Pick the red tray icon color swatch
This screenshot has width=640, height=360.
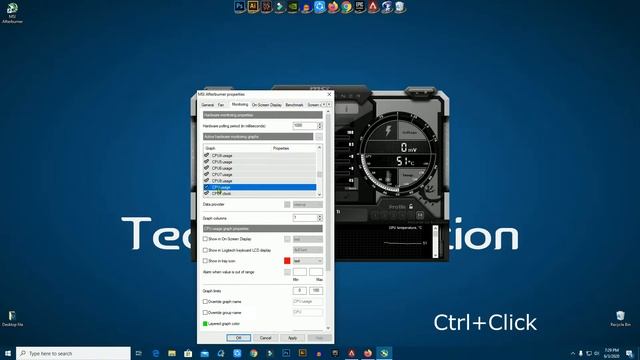(287, 261)
